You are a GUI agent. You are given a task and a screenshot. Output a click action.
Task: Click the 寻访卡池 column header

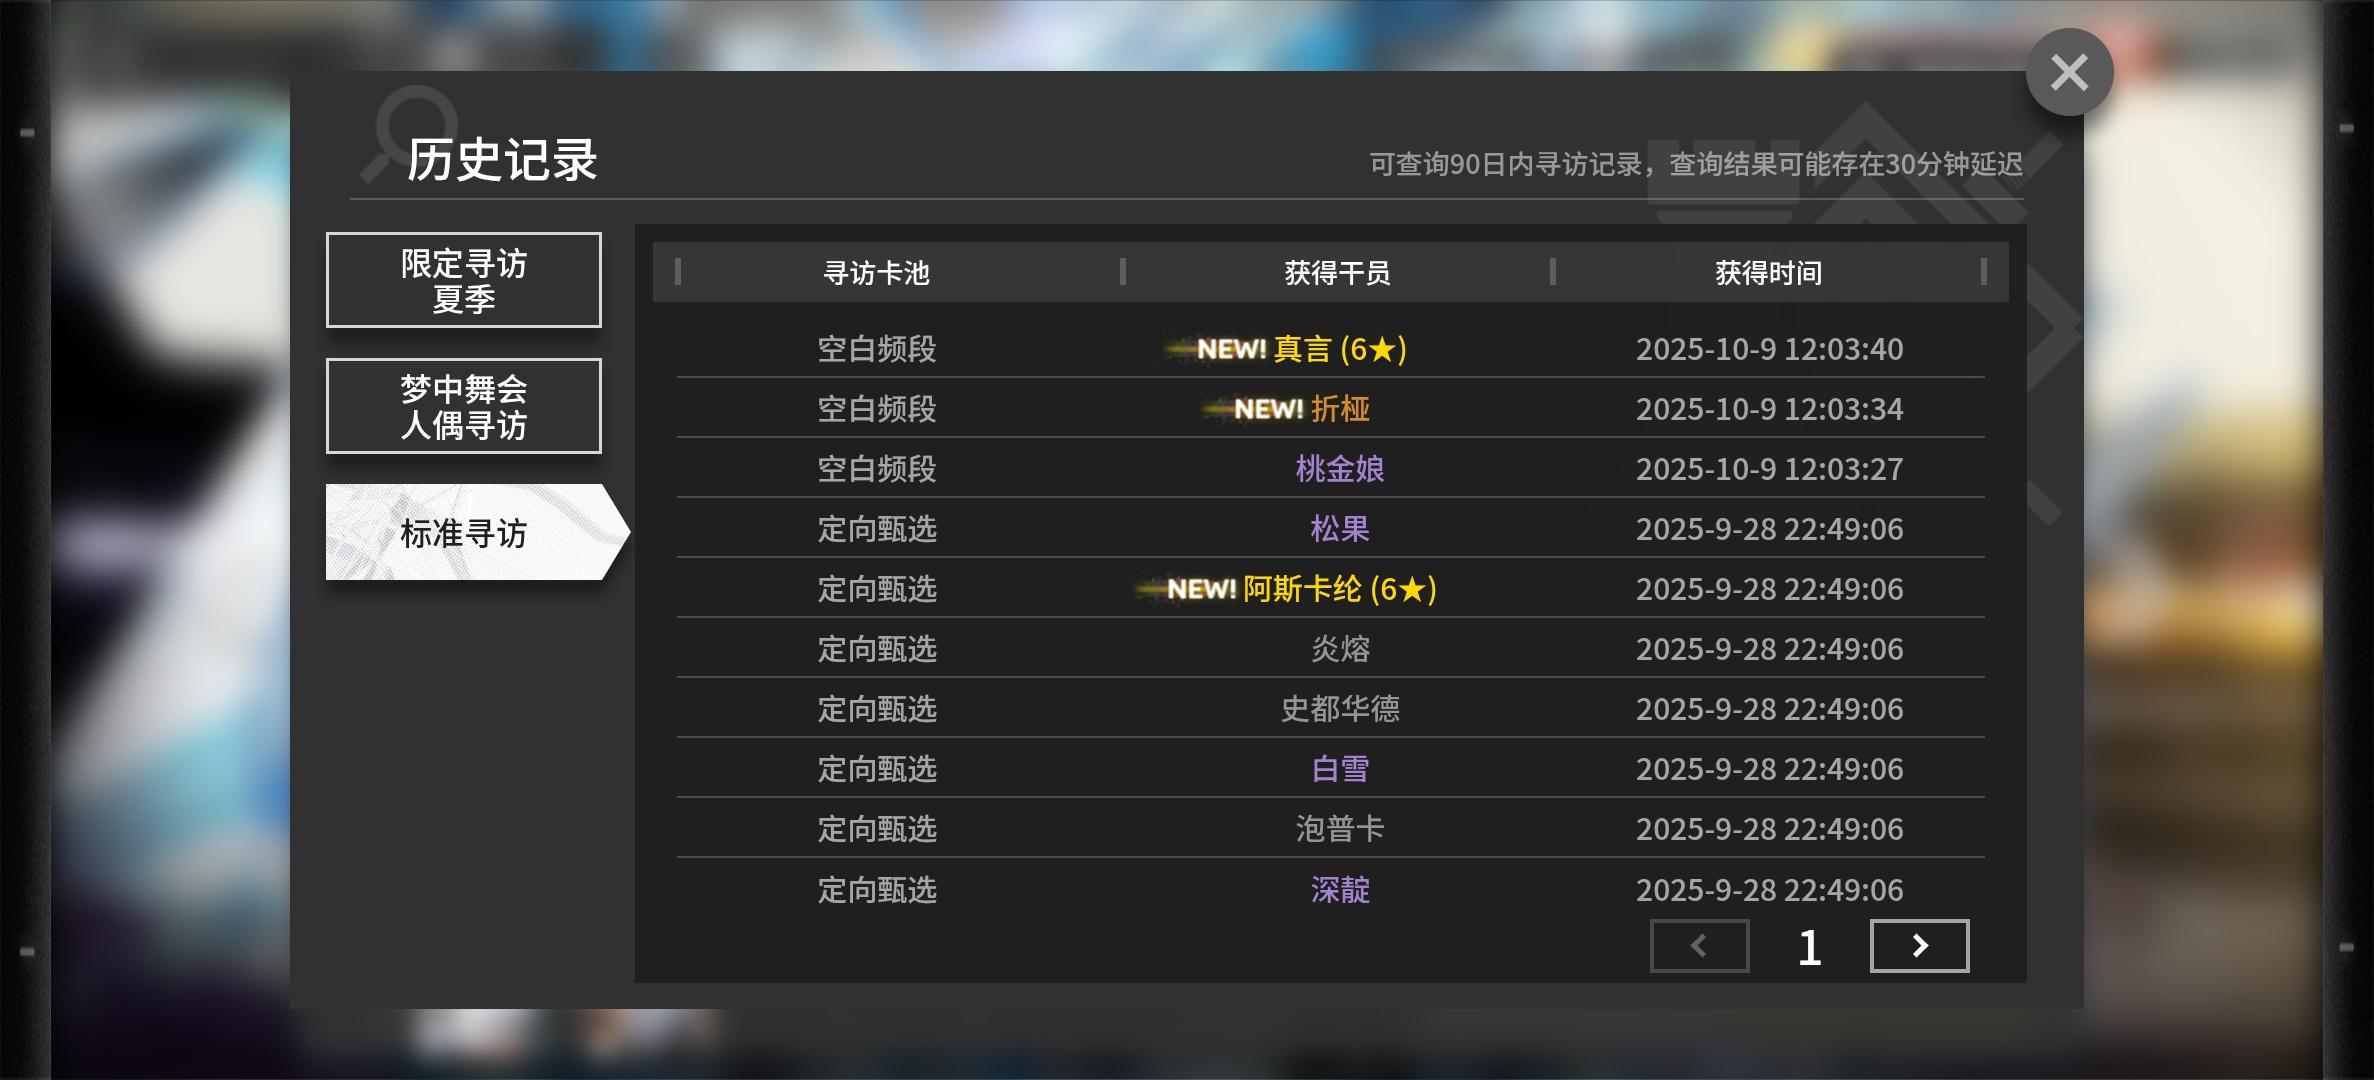click(x=876, y=272)
